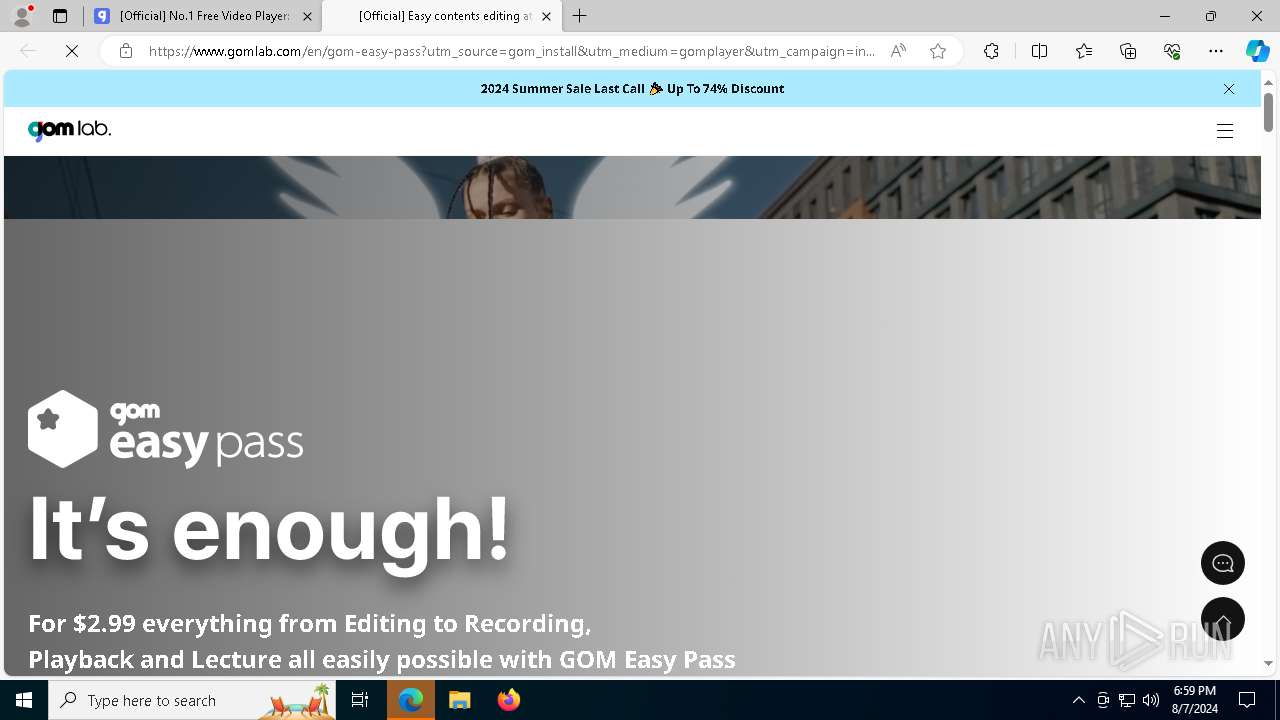Open the clock showing 6:59 PM
The image size is (1280, 720).
[x=1194, y=700]
